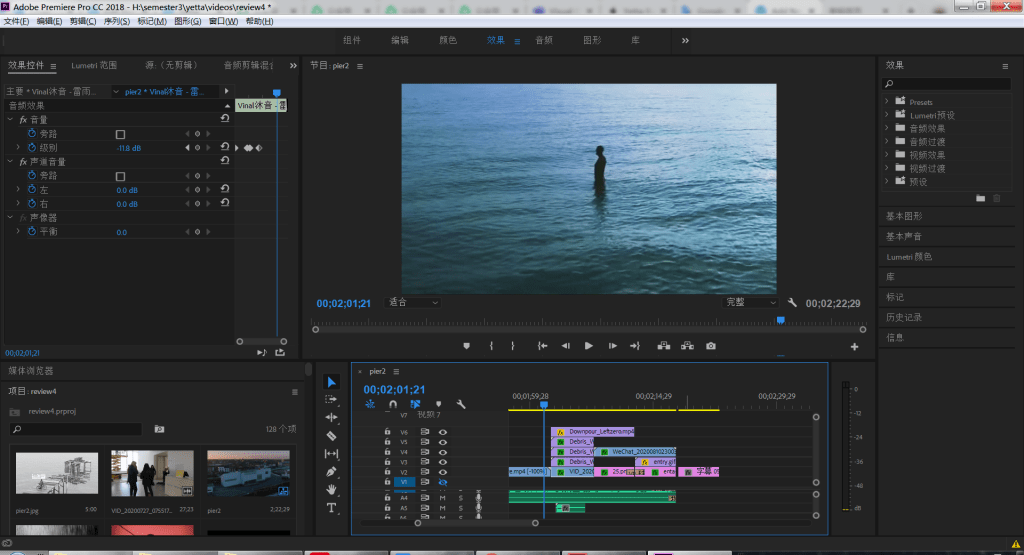The width and height of the screenshot is (1024, 555).
Task: Expand the 音频效果 folder in effects panel
Action: [x=887, y=128]
